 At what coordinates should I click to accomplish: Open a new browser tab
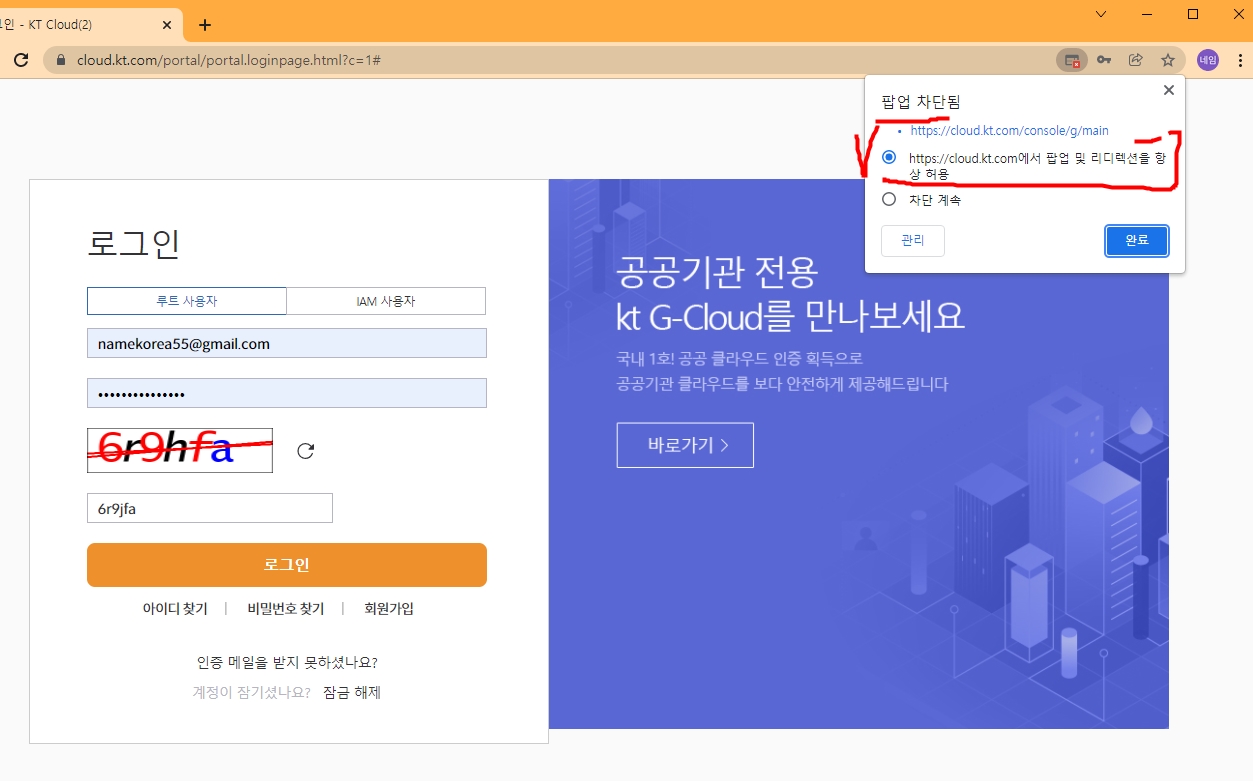pyautogui.click(x=205, y=24)
